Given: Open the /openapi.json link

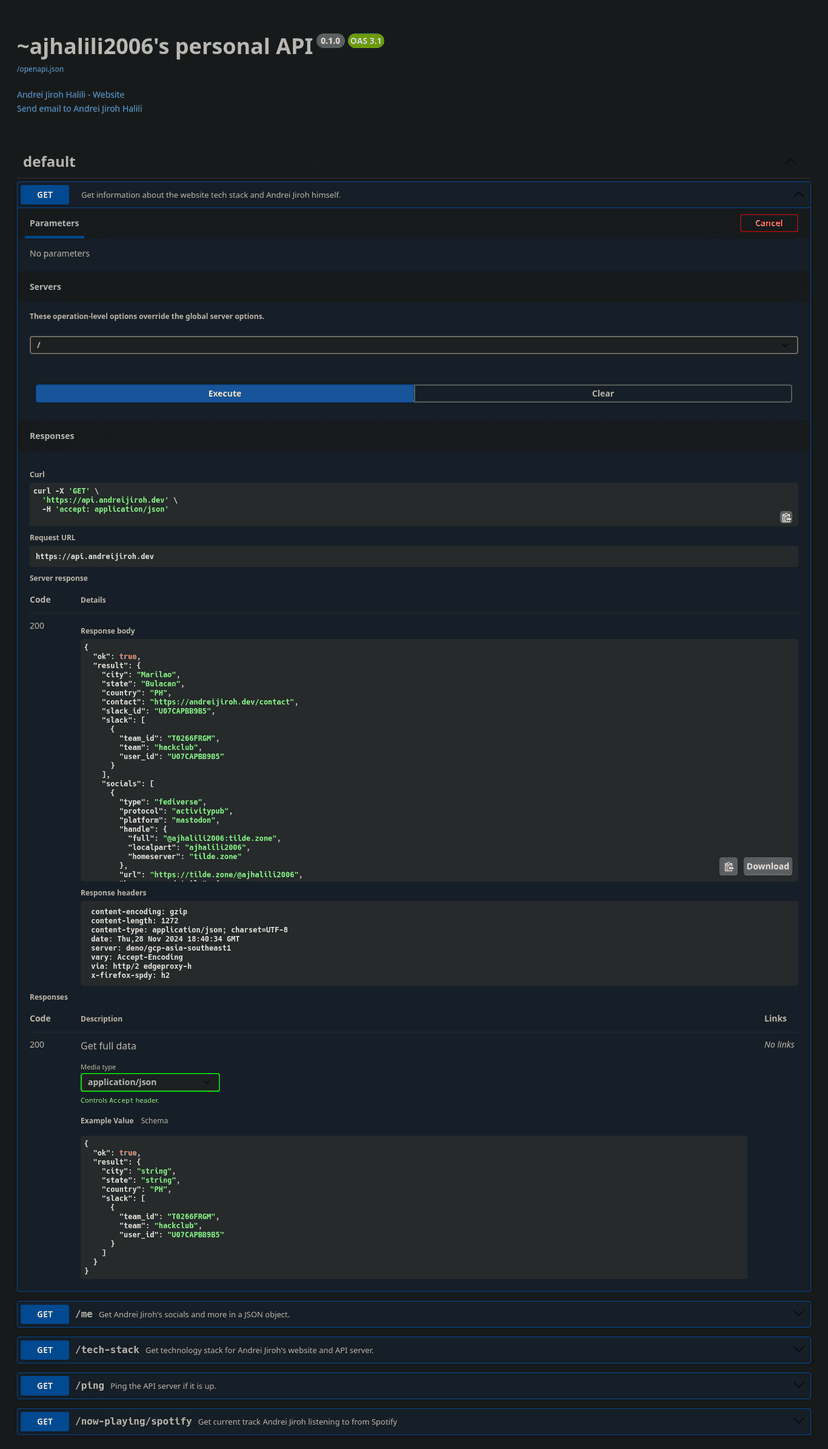Looking at the screenshot, I should (x=41, y=69).
